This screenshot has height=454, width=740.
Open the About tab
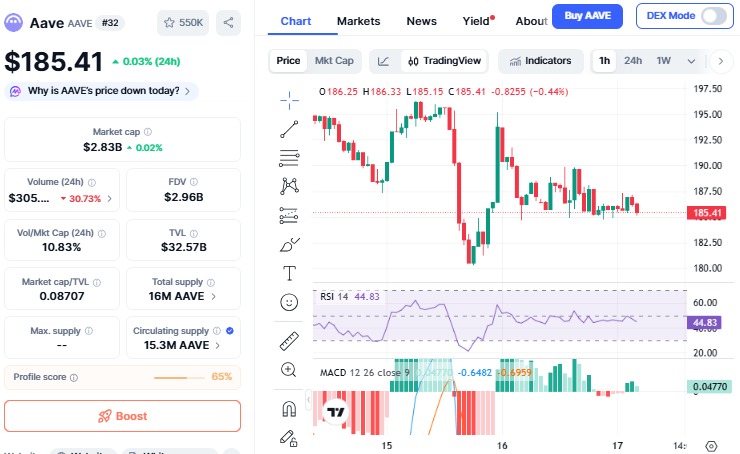click(x=531, y=21)
